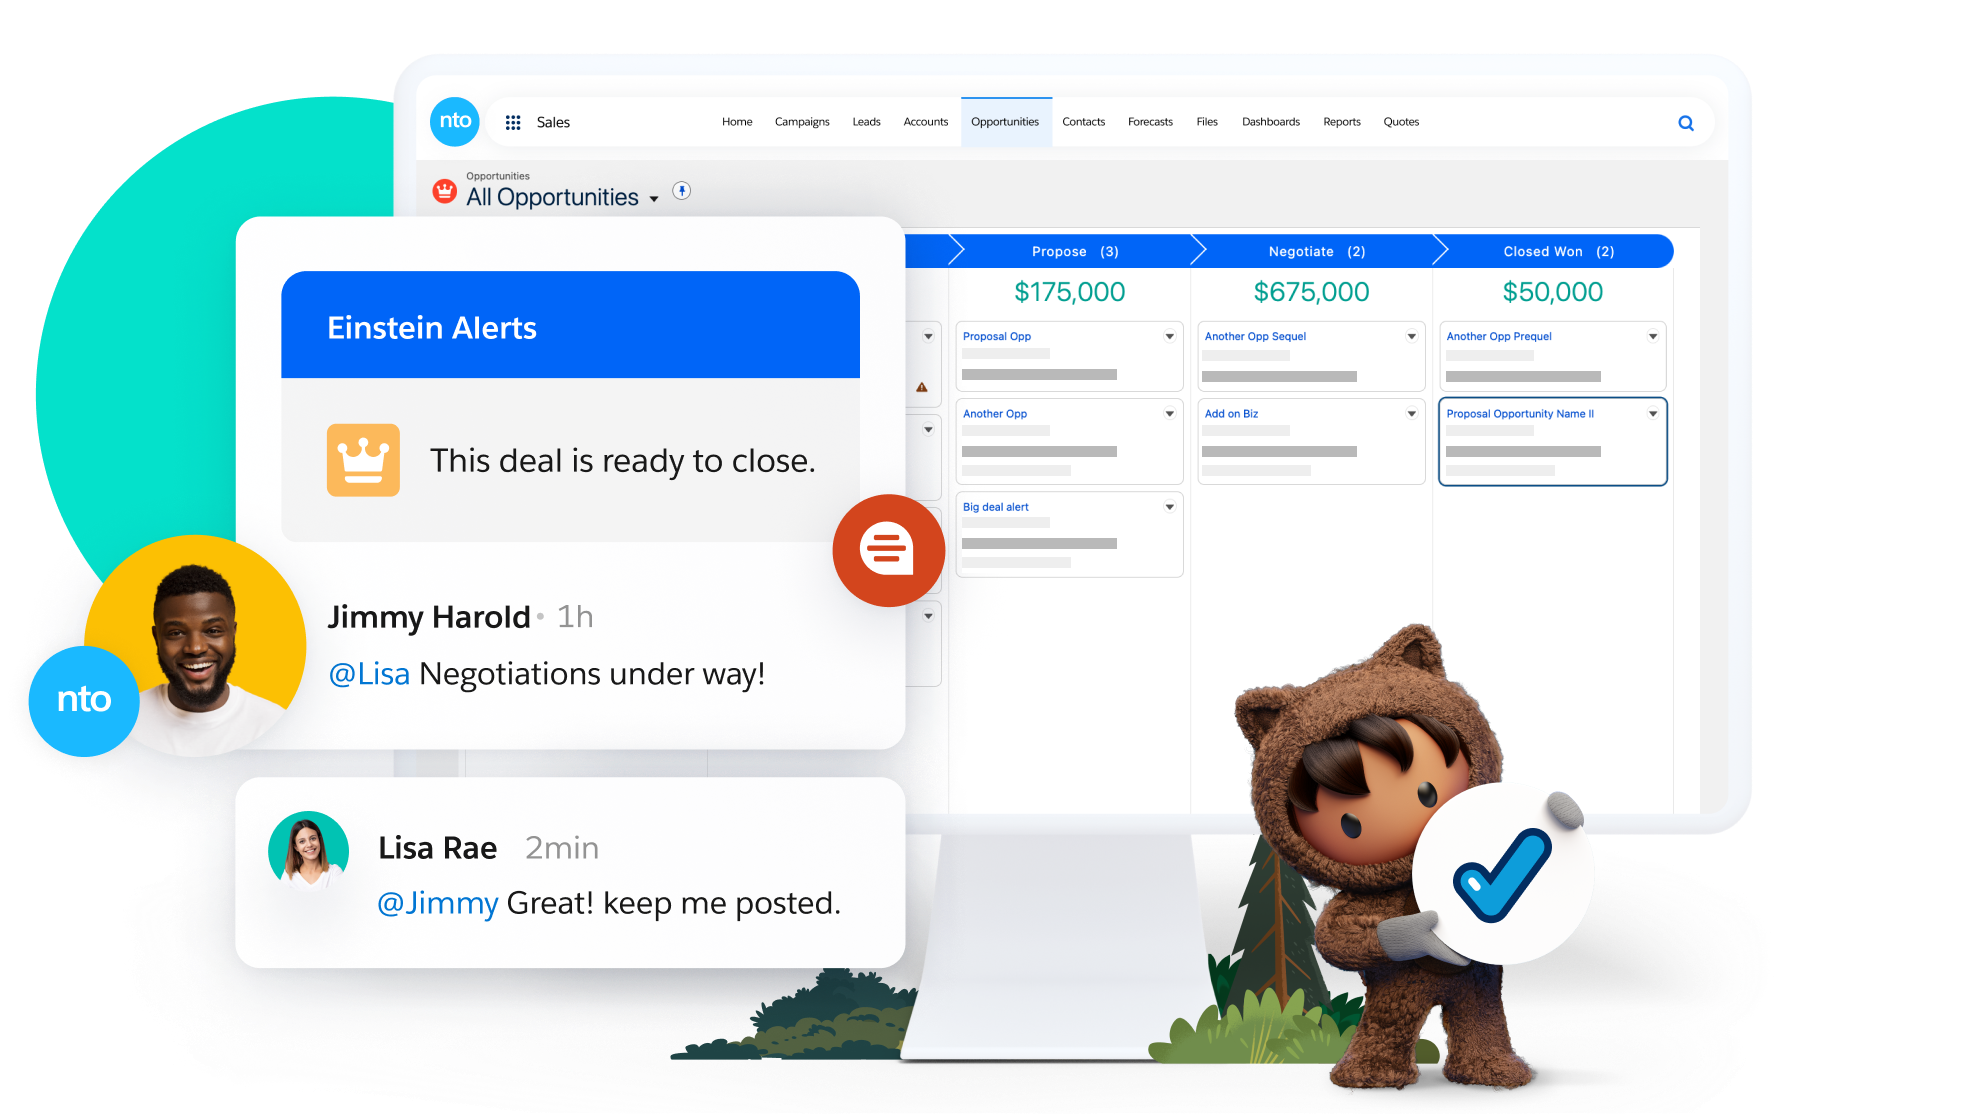Open the app launcher grid icon
Image resolution: width=1977 pixels, height=1114 pixels.
(513, 122)
